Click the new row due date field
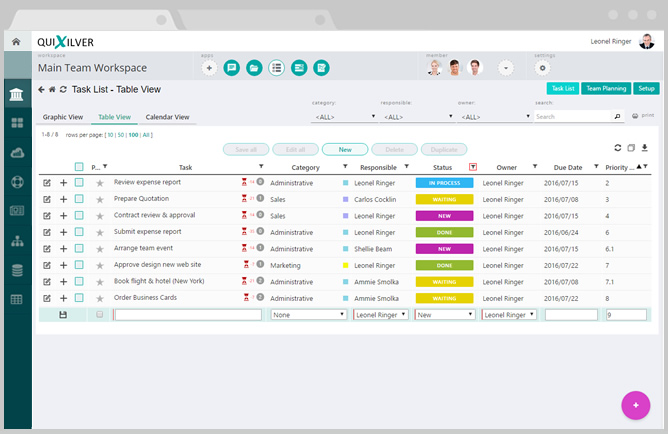The image size is (668, 434). pyautogui.click(x=571, y=315)
